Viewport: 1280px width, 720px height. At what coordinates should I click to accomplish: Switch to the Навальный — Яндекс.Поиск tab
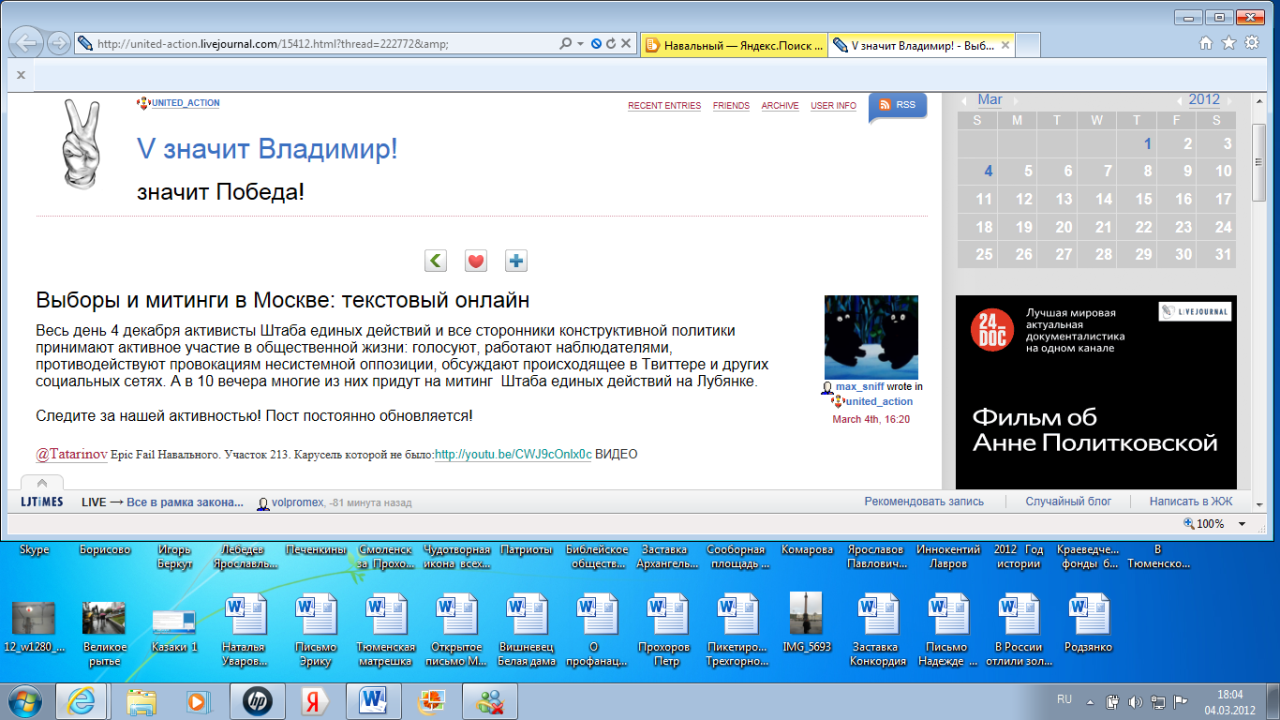[x=734, y=45]
